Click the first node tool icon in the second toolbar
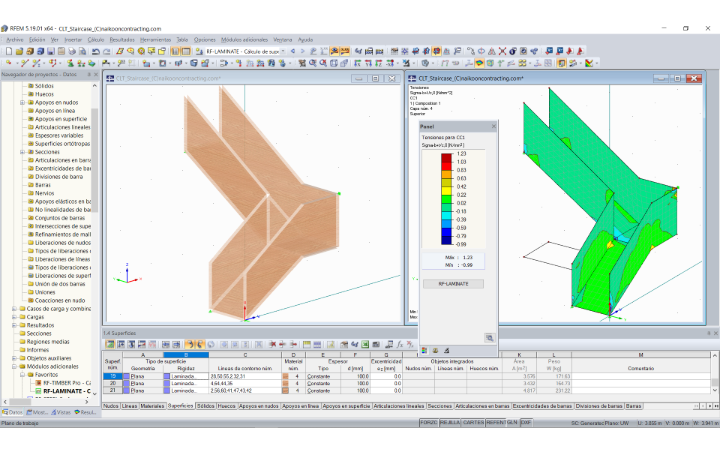720x450 pixels. point(9,63)
